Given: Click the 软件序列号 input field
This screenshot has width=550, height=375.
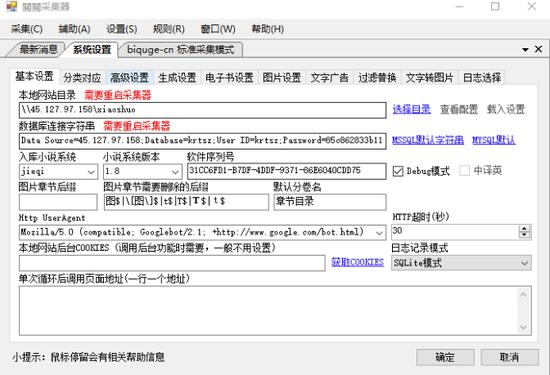Looking at the screenshot, I should pos(287,171).
